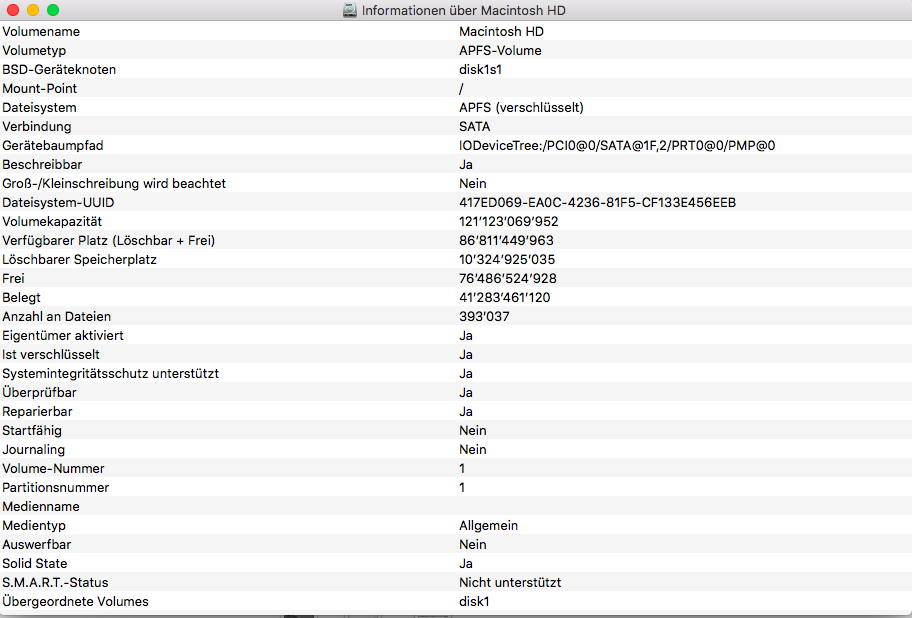Click the free space value 76'486'524'928
The width and height of the screenshot is (912, 618).
click(x=508, y=278)
